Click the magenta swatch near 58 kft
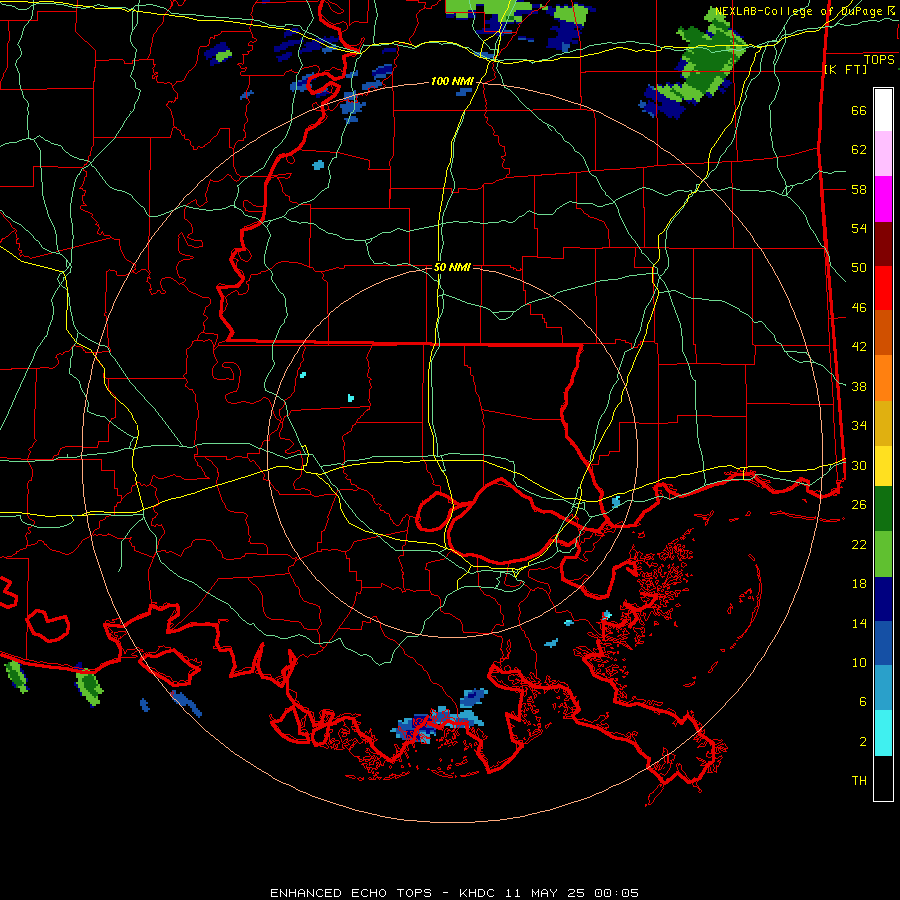Viewport: 900px width, 900px height. coord(883,199)
